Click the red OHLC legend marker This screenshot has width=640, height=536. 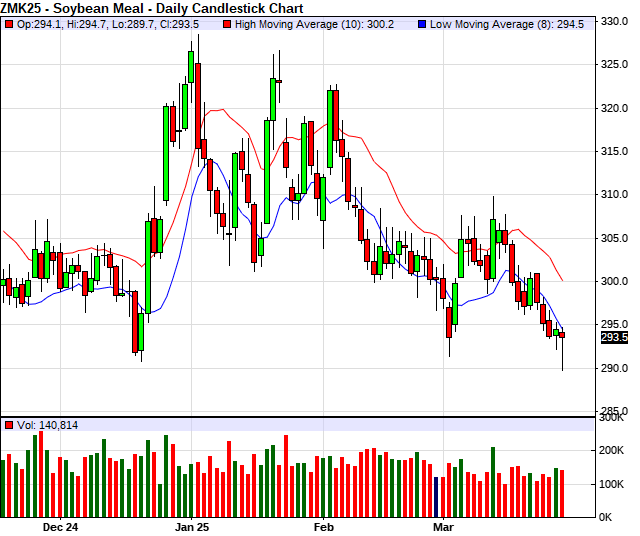point(9,22)
